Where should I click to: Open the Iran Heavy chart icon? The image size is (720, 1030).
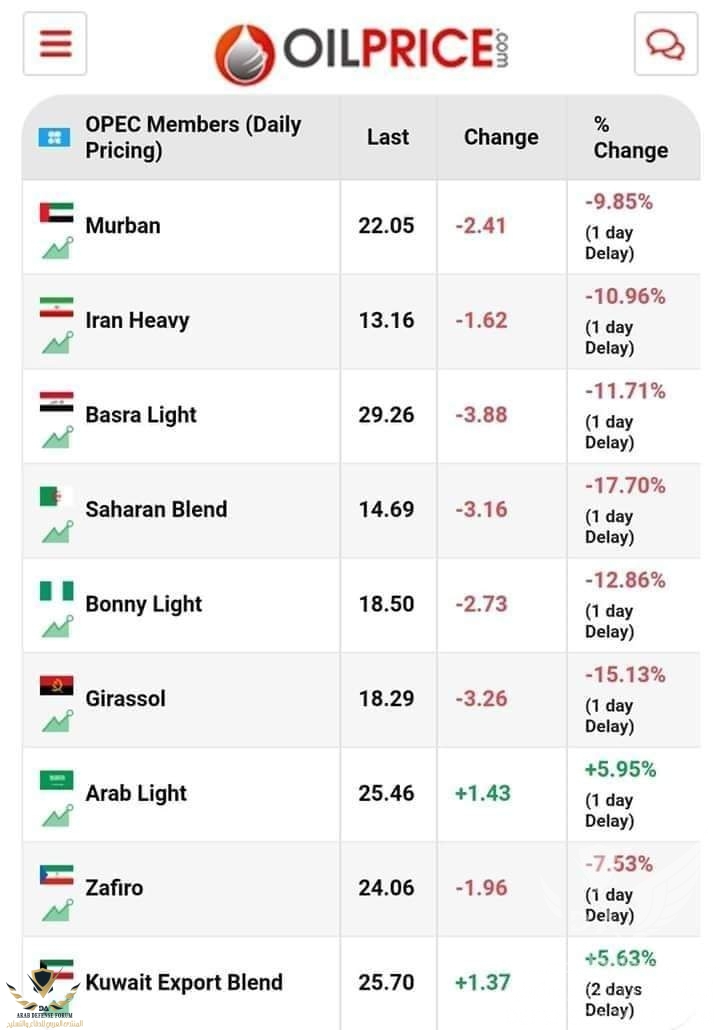57,342
